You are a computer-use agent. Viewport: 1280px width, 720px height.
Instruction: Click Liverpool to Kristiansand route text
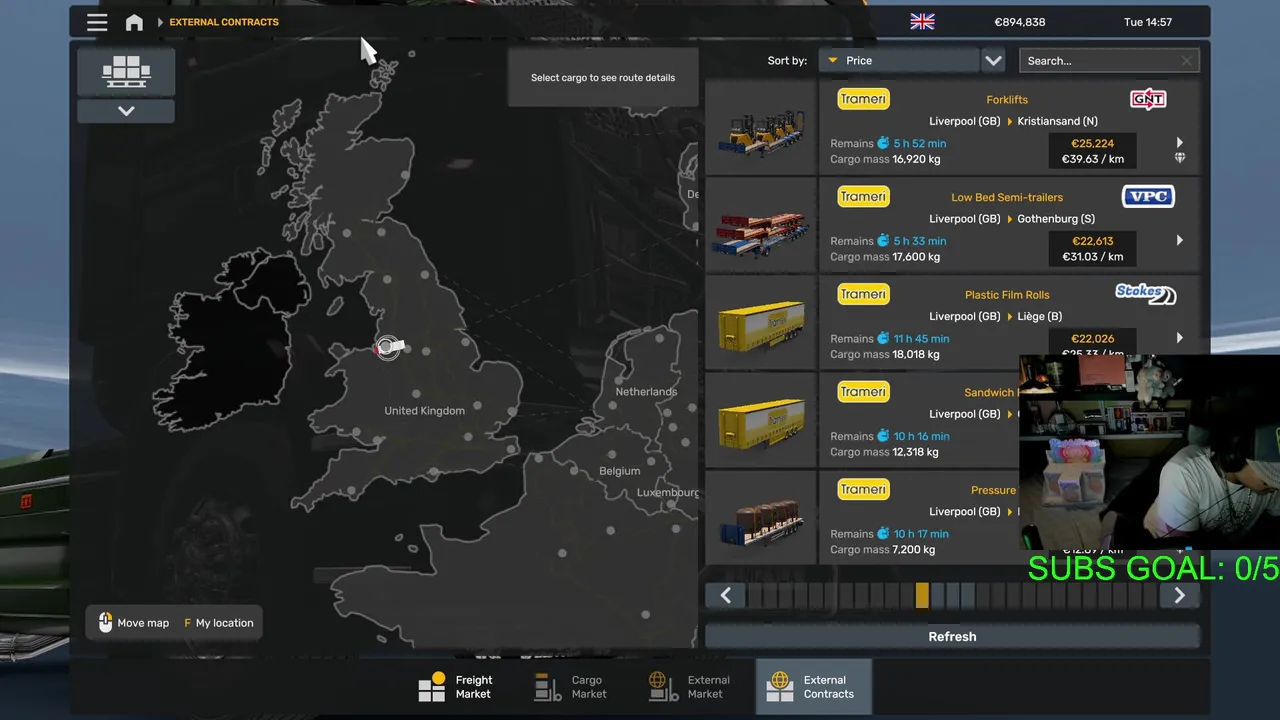pos(1013,121)
